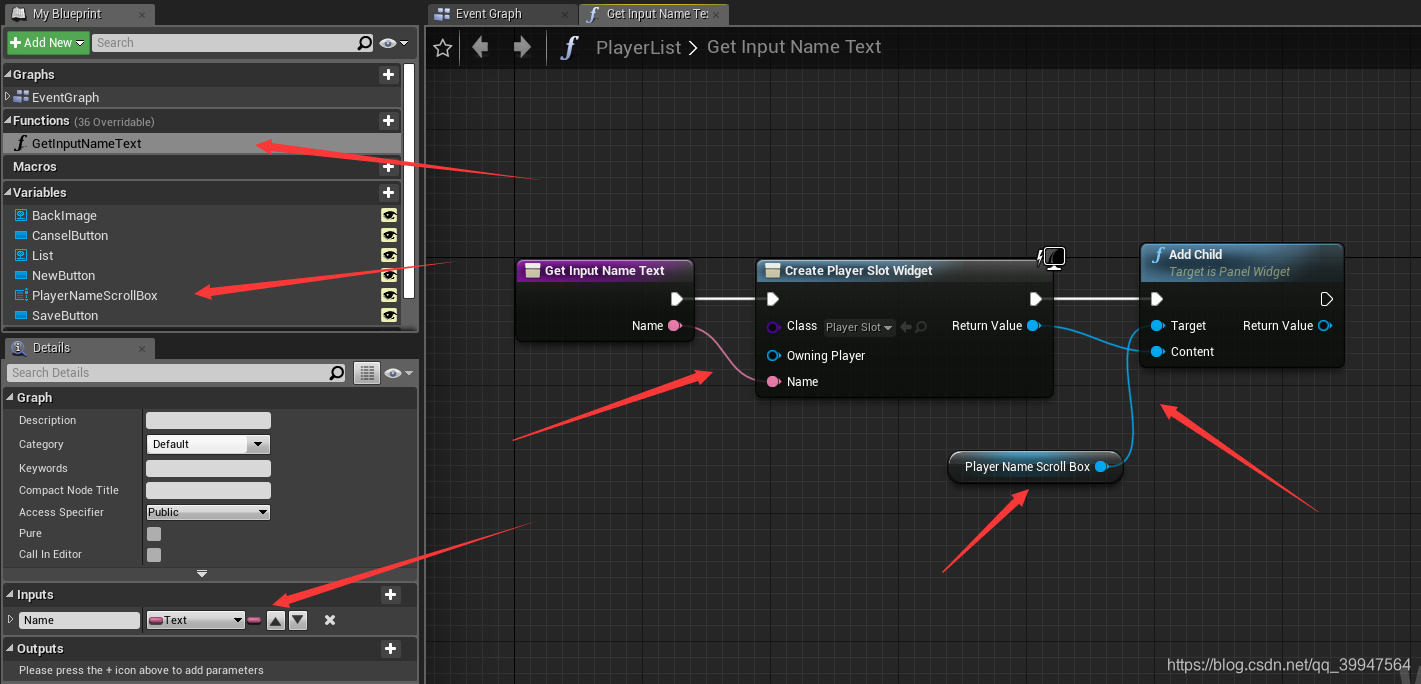The image size is (1421, 684).
Task: Add a new output parameter
Action: (x=391, y=649)
